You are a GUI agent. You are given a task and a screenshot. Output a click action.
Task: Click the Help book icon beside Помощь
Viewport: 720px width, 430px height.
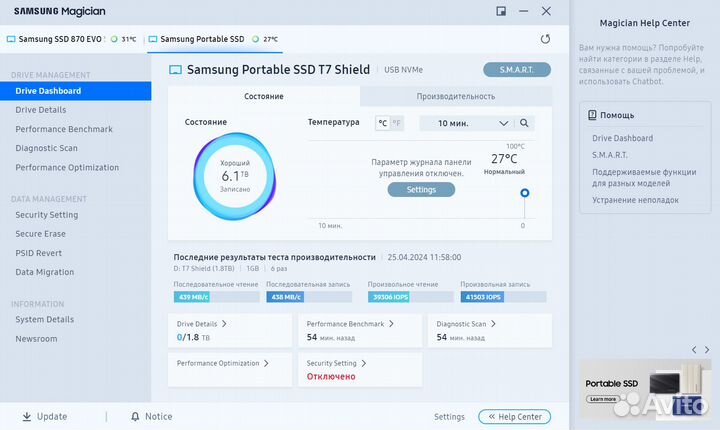[592, 115]
